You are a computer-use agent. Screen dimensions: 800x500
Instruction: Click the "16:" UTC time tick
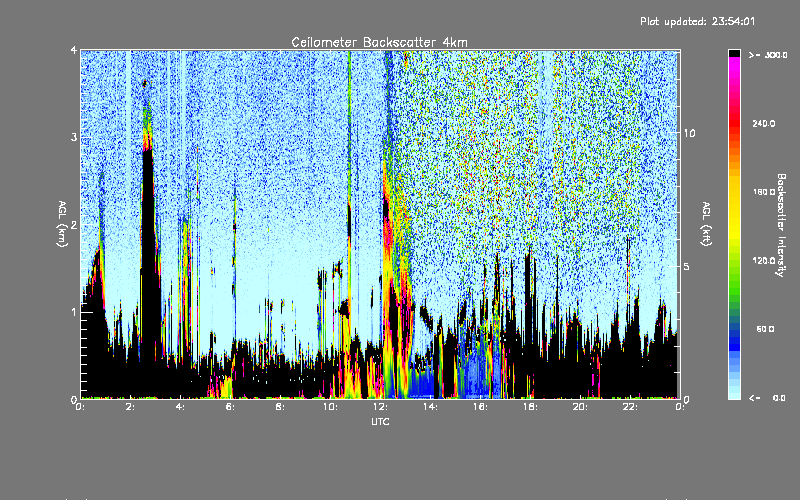pyautogui.click(x=480, y=407)
